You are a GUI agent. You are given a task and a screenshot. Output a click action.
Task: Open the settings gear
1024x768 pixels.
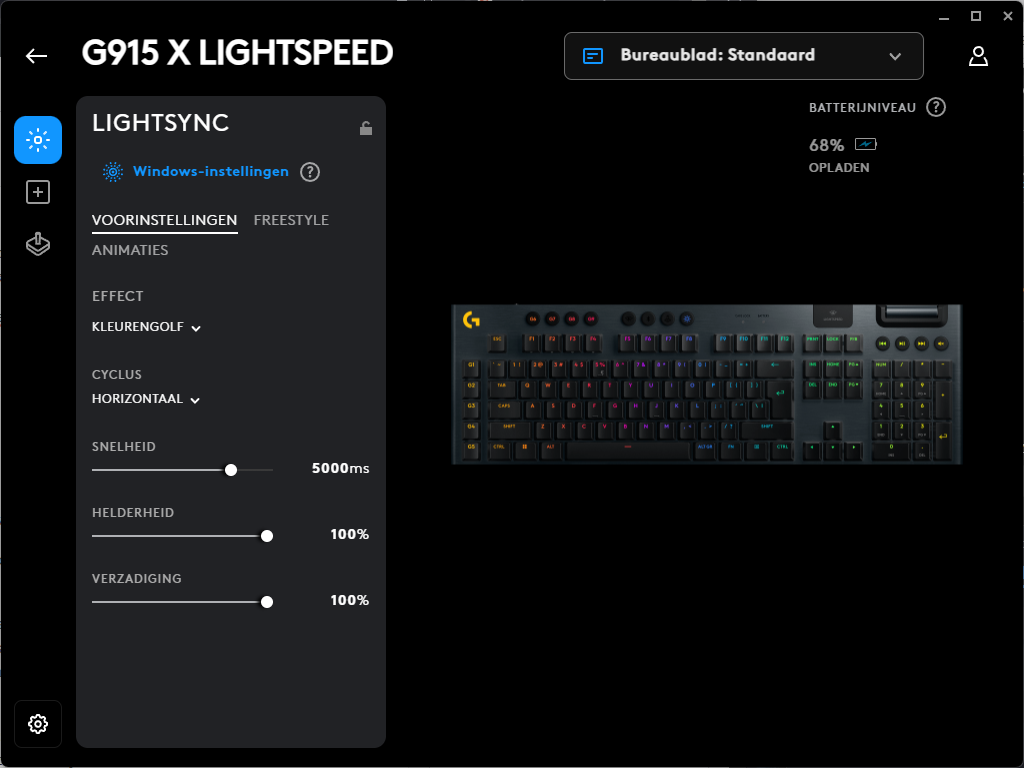point(38,724)
